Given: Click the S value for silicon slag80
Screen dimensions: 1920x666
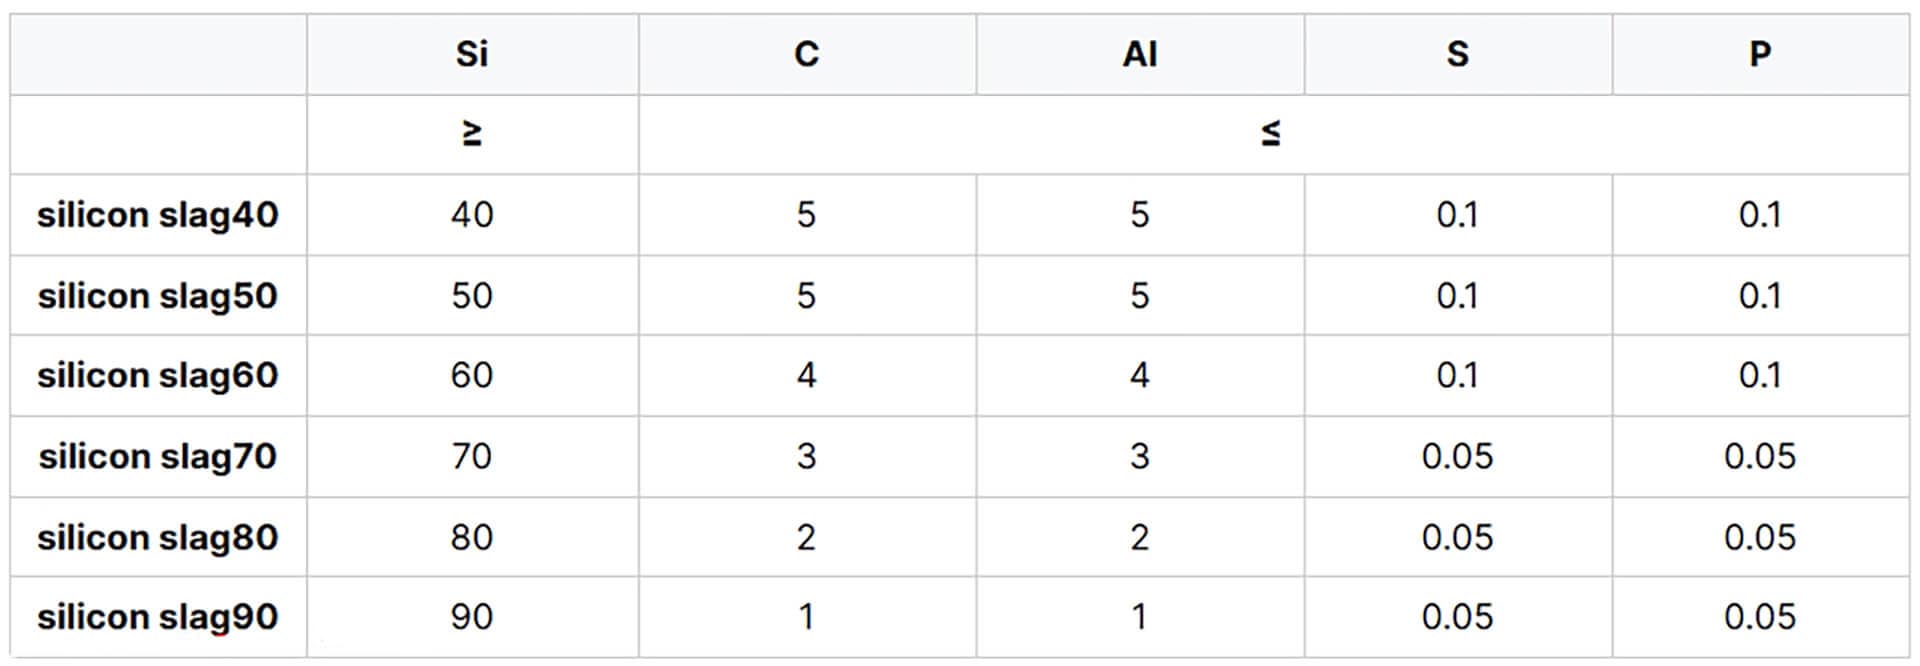Looking at the screenshot, I should [1457, 538].
